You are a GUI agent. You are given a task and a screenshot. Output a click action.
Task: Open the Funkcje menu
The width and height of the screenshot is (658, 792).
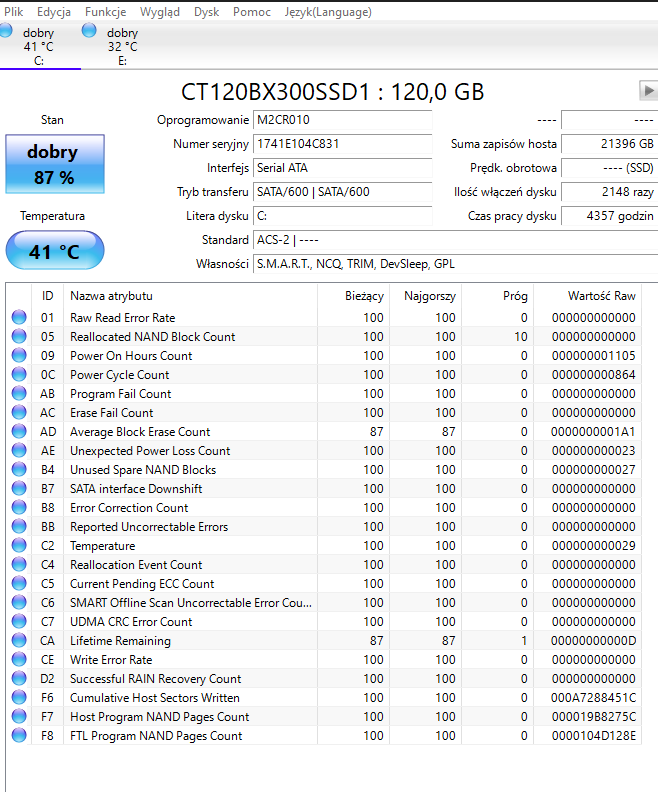pos(106,12)
